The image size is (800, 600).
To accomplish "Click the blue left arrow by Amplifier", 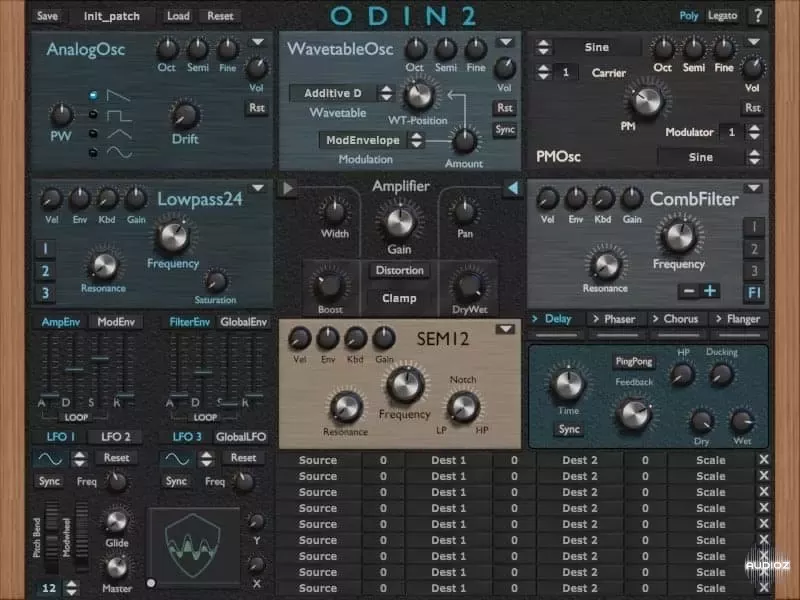I will (512, 188).
